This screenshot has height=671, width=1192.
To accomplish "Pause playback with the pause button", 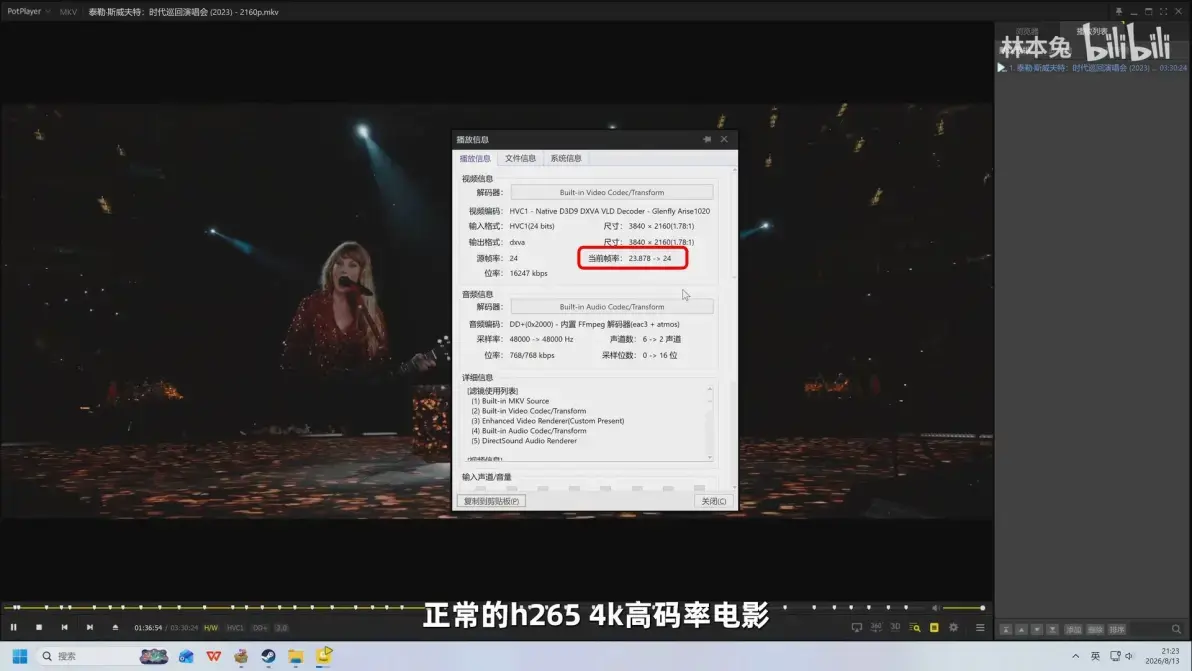I will click(x=14, y=628).
